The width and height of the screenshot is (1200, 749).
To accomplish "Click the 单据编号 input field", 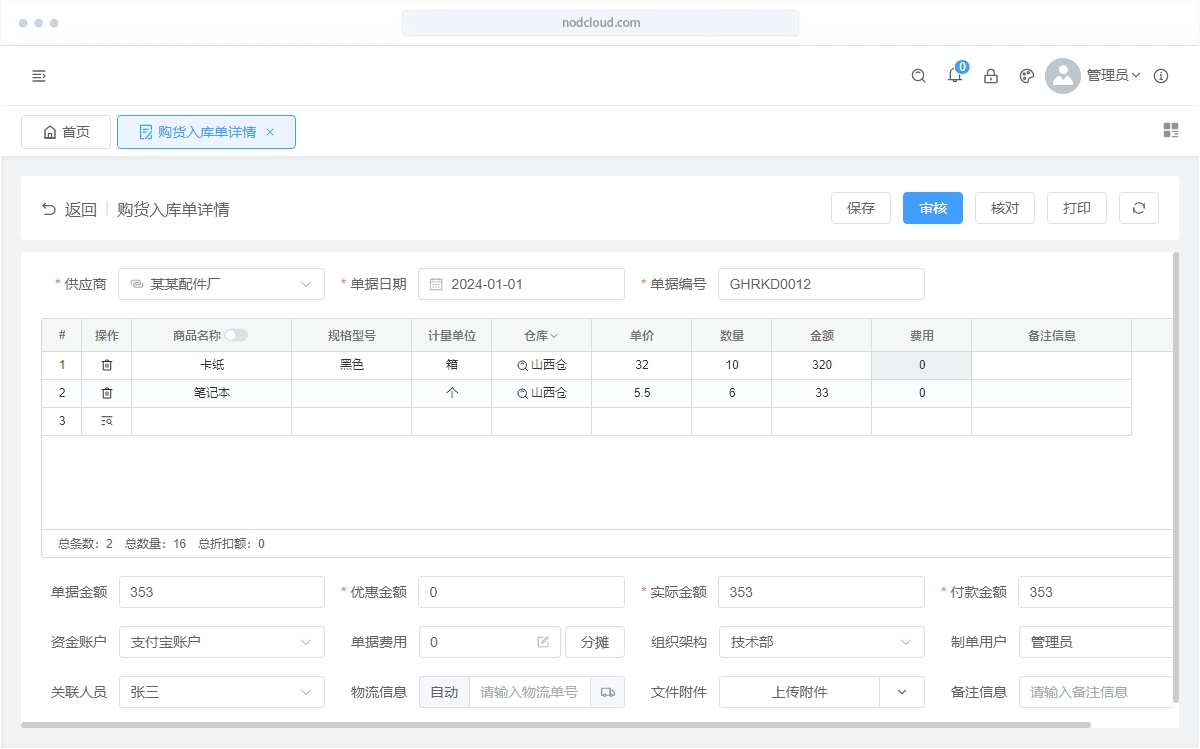I will coord(820,284).
